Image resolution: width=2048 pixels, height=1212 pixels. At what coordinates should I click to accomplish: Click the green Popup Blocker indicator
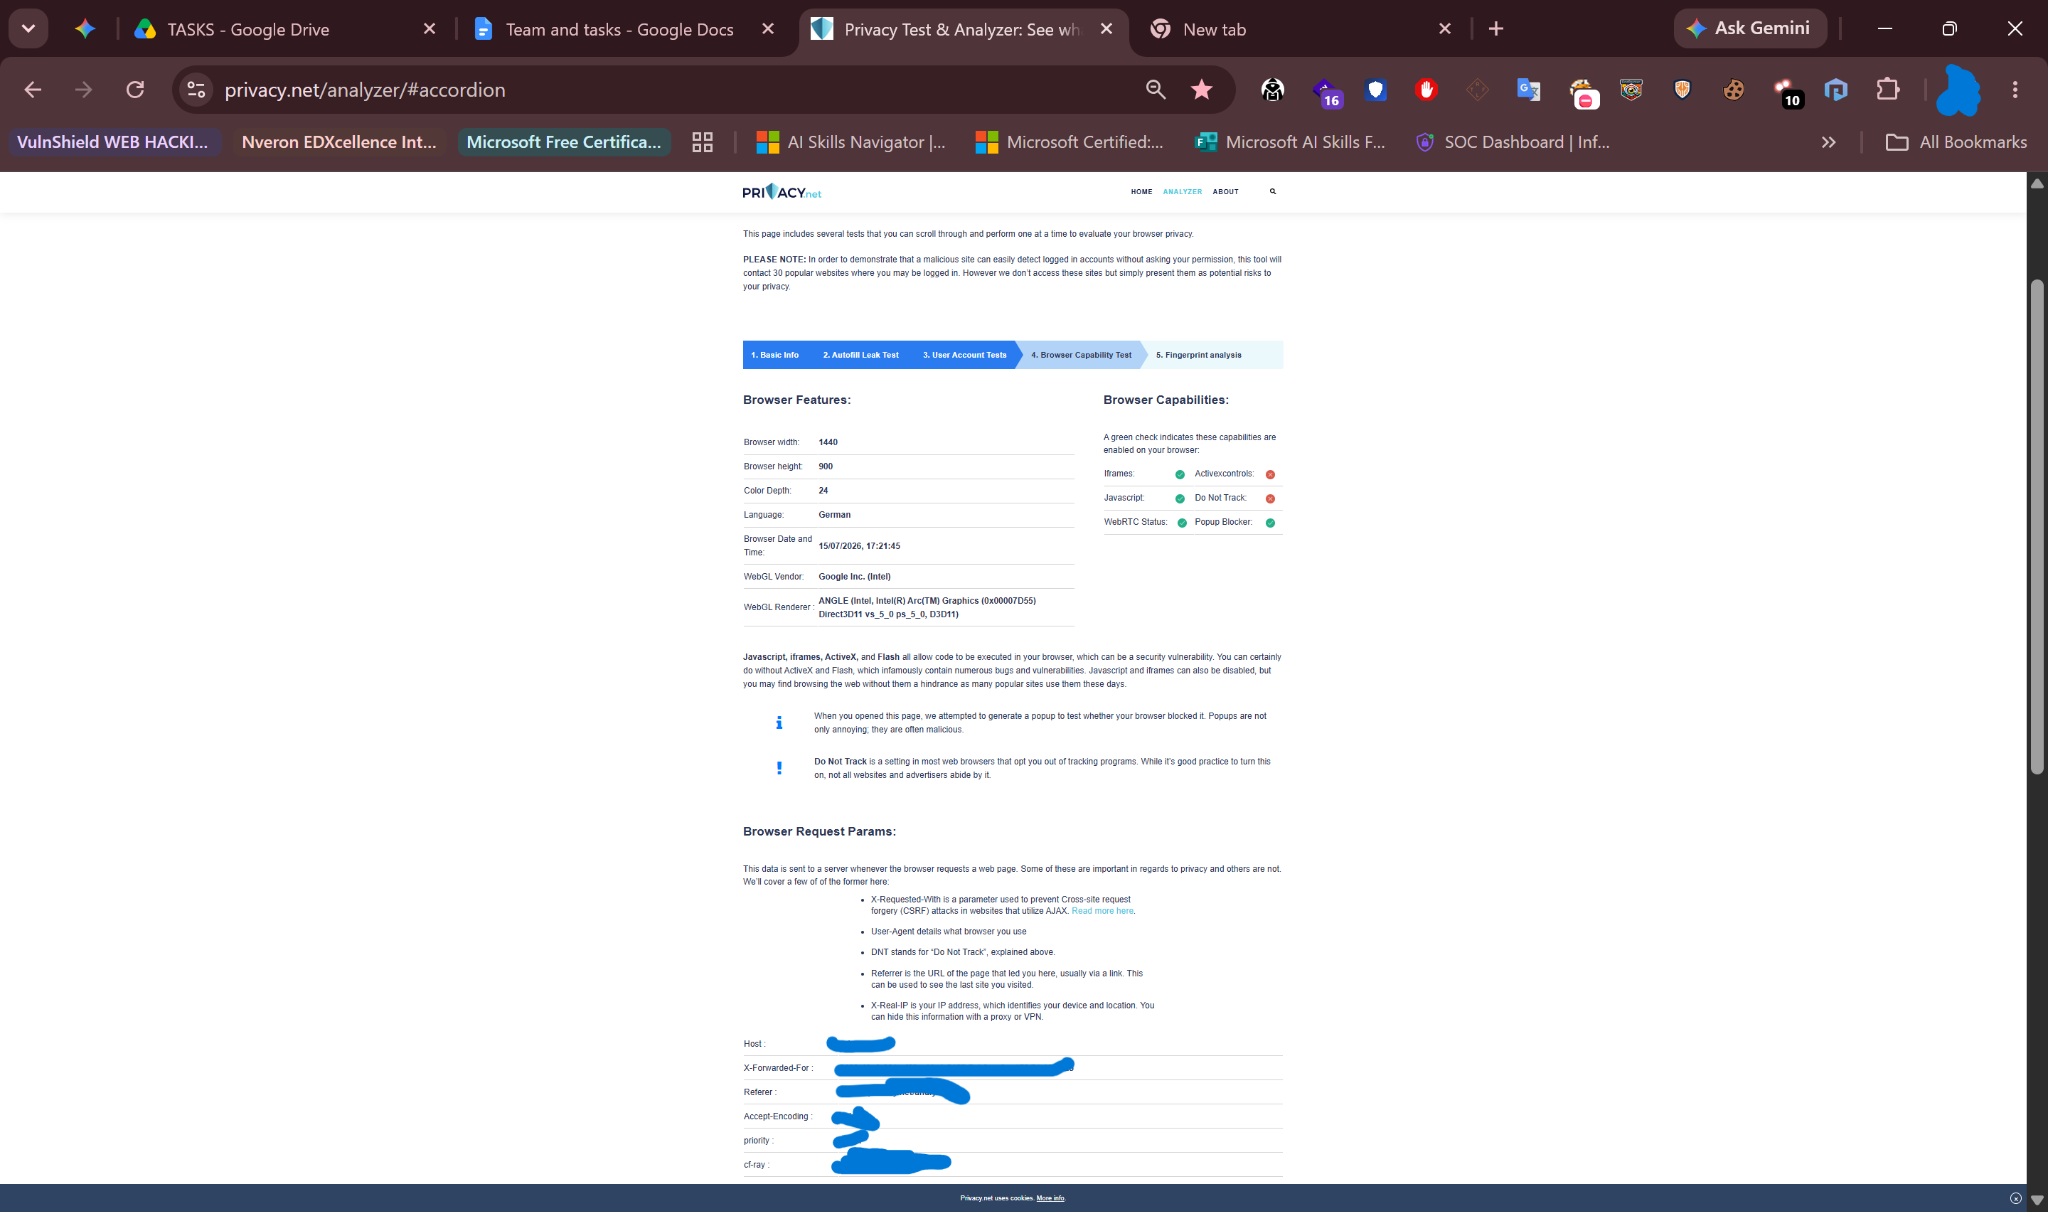(x=1270, y=523)
